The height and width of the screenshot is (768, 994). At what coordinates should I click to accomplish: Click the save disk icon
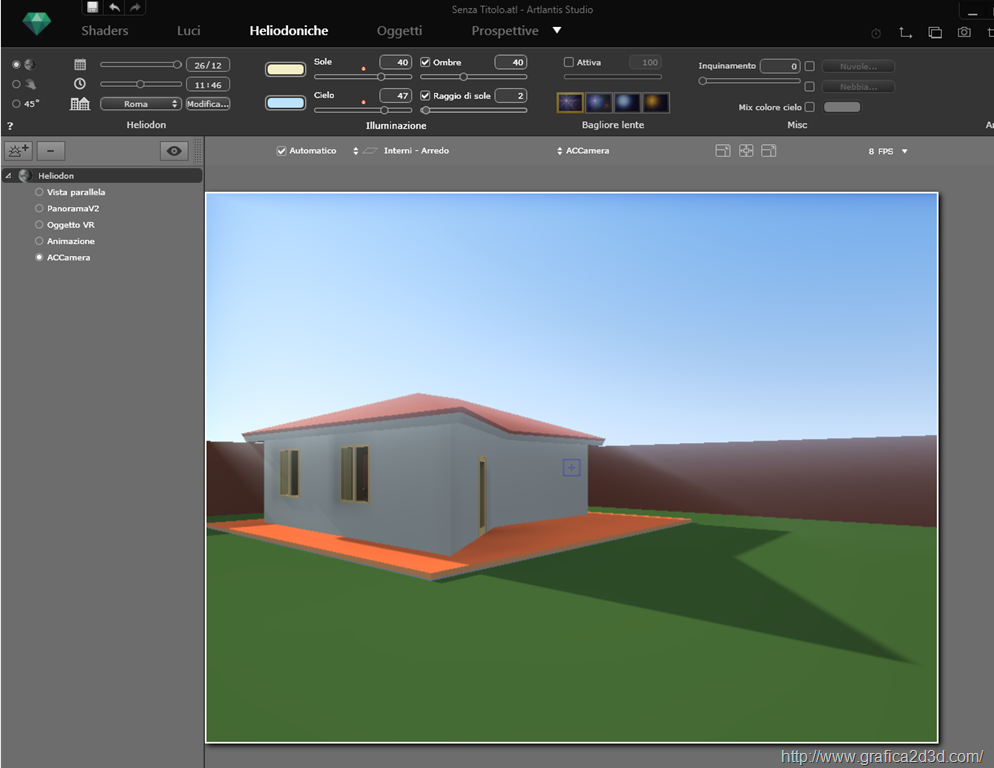(x=93, y=7)
